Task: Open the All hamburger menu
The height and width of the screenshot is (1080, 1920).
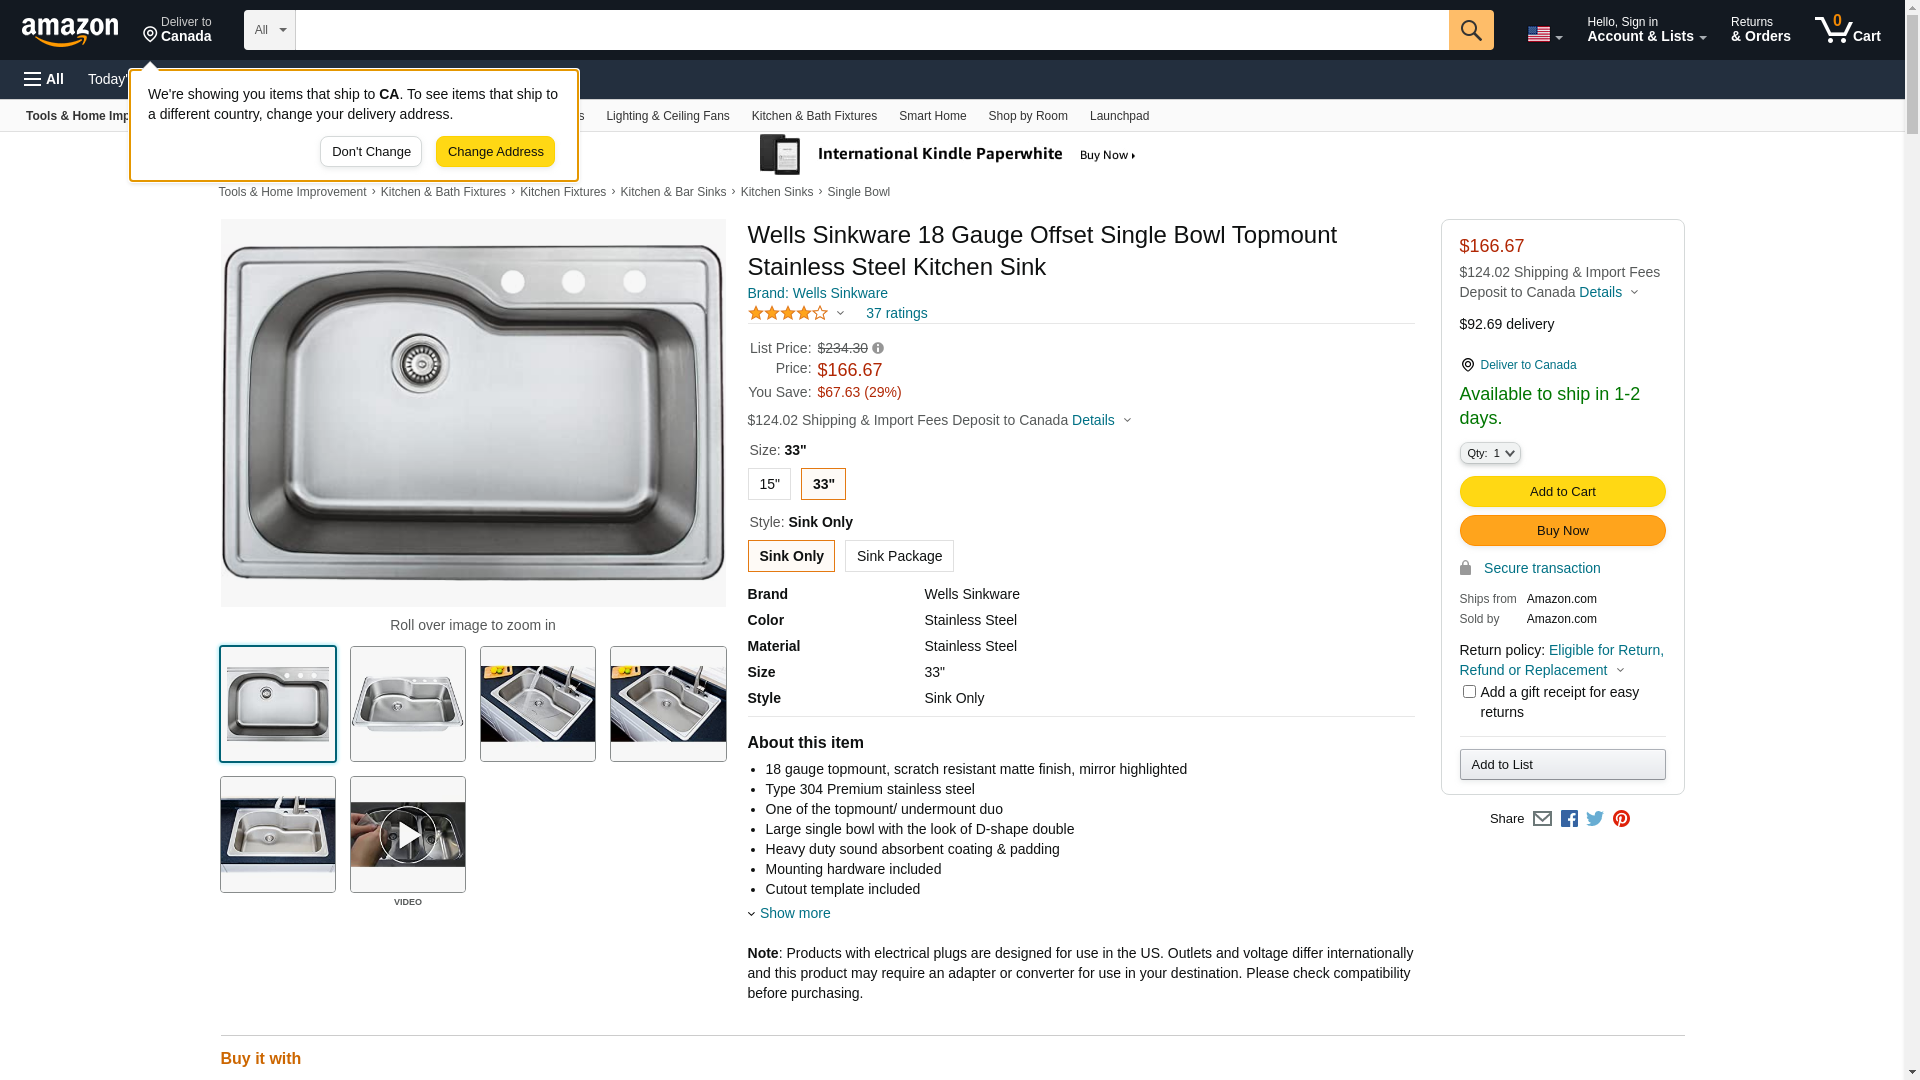Action: (44, 79)
